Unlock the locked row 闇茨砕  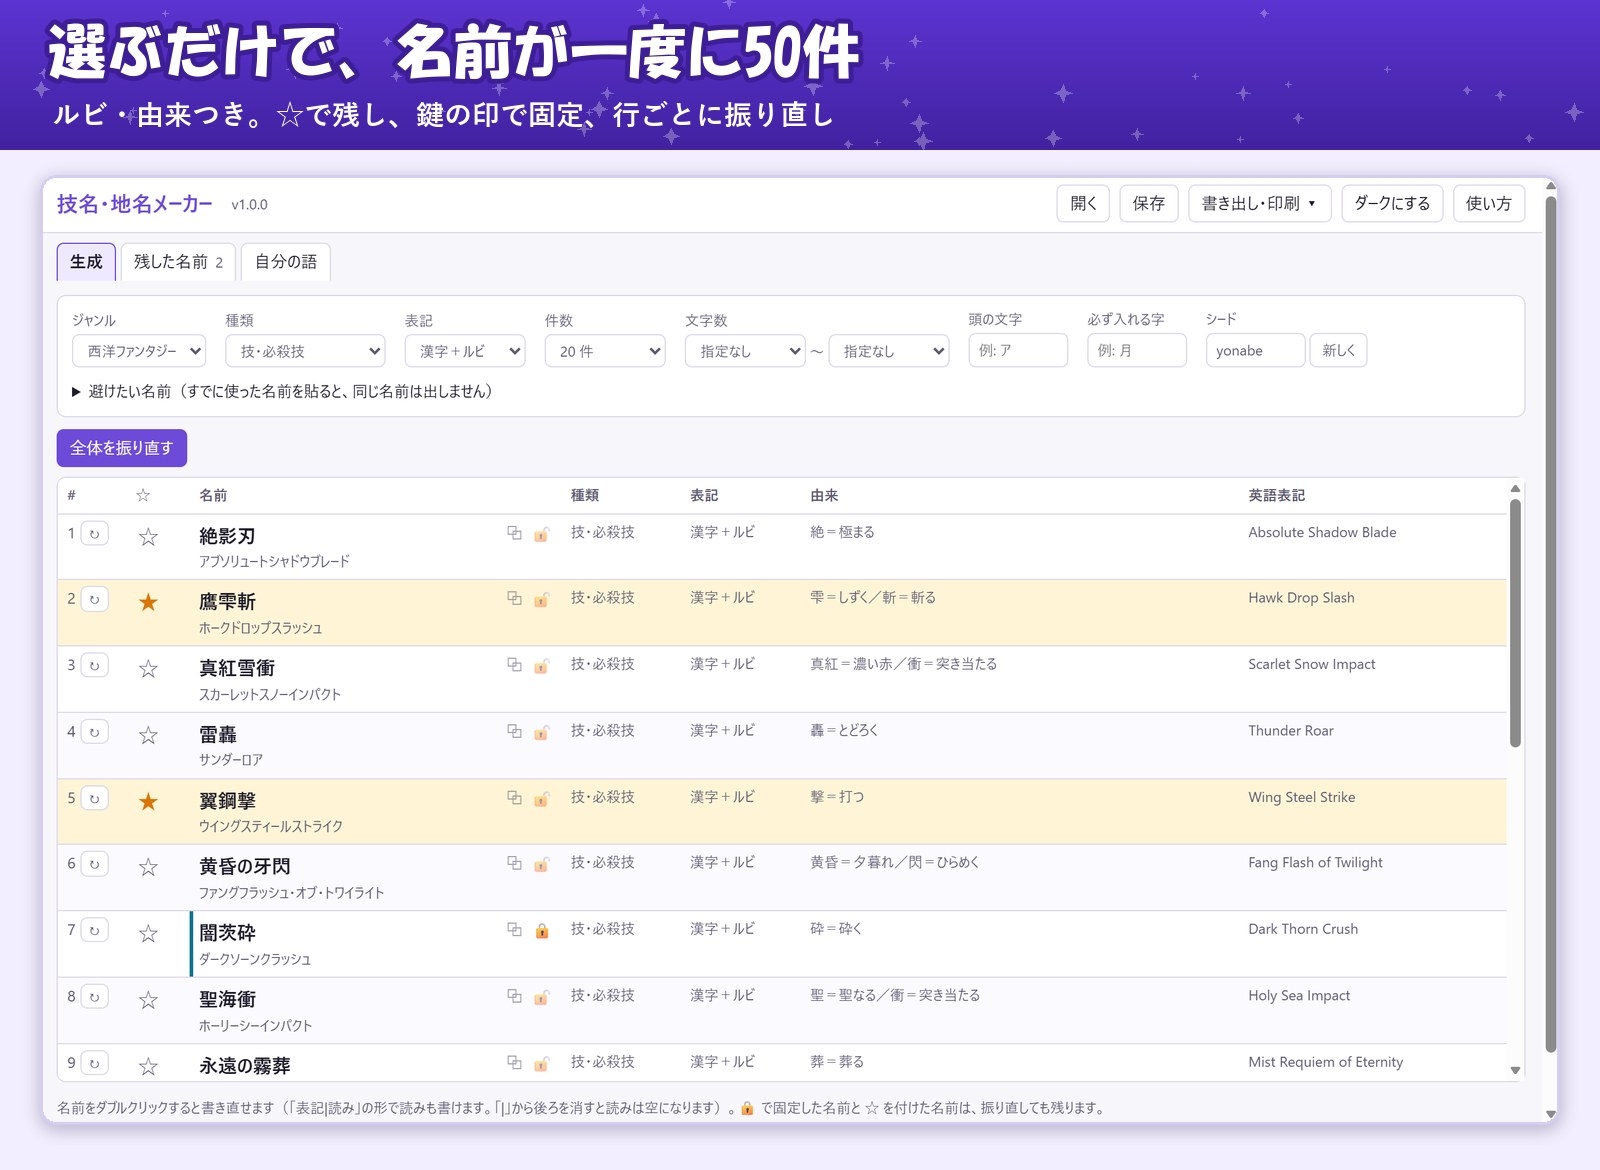[x=541, y=931]
